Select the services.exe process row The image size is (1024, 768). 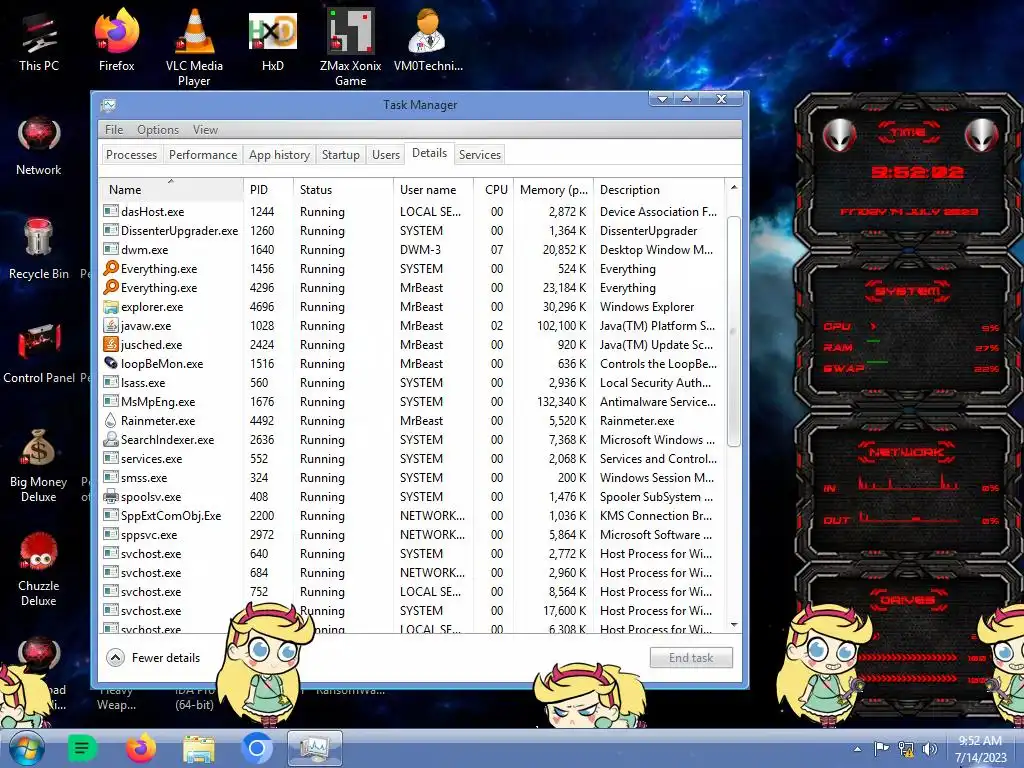pos(411,458)
